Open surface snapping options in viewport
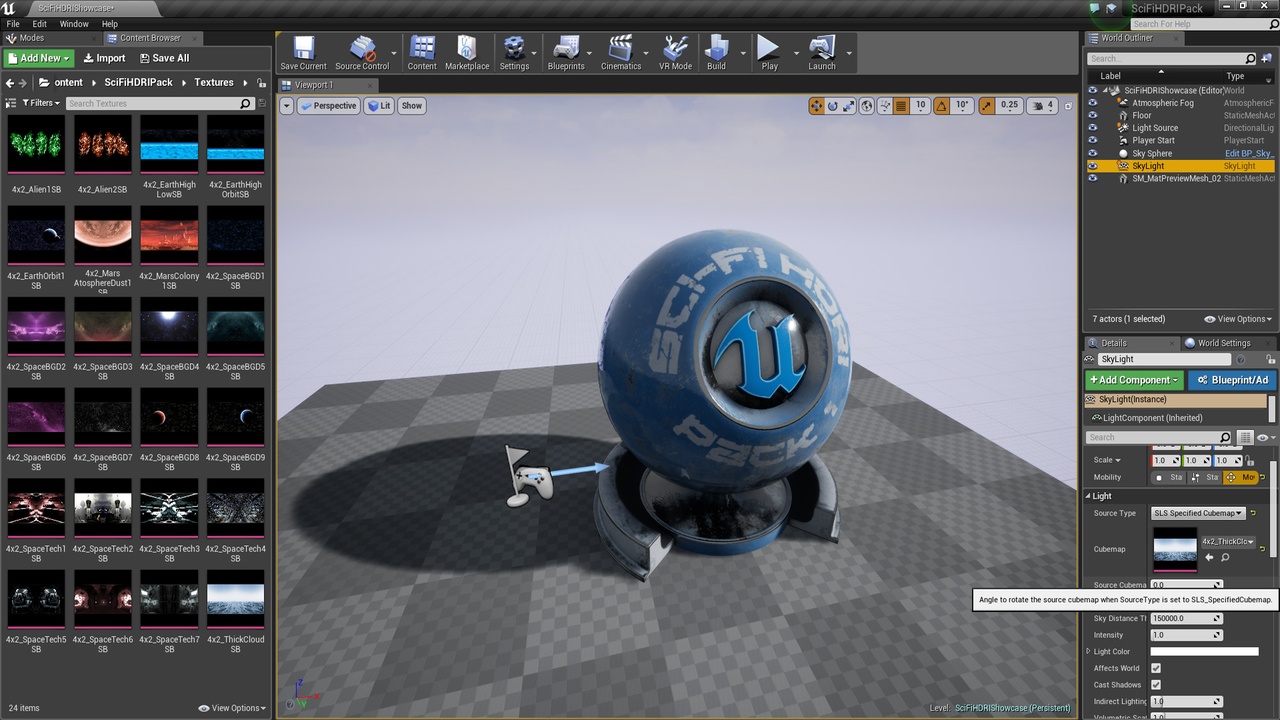Image resolution: width=1280 pixels, height=720 pixels. (x=884, y=105)
